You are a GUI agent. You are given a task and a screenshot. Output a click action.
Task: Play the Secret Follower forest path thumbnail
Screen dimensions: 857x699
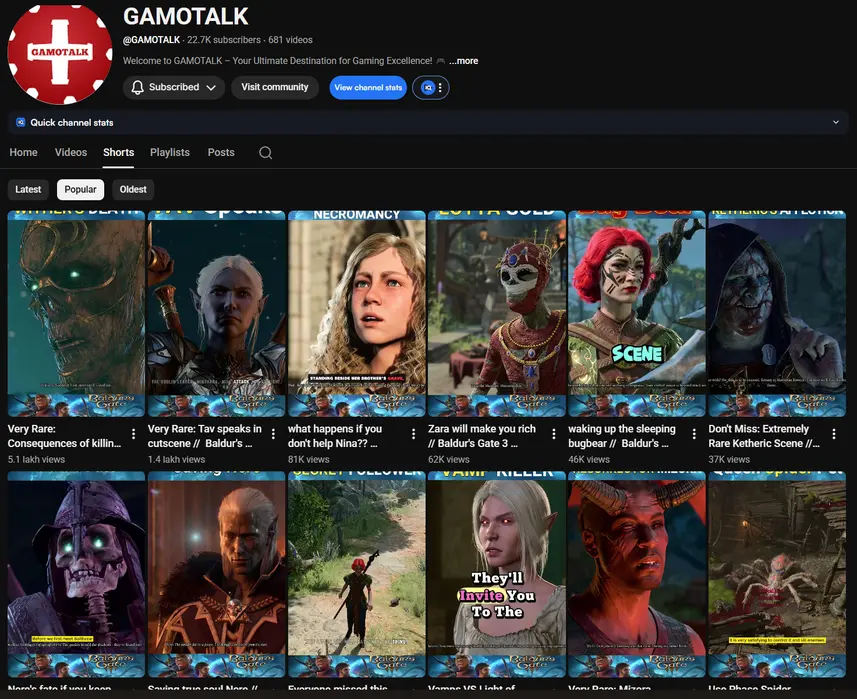[356, 574]
